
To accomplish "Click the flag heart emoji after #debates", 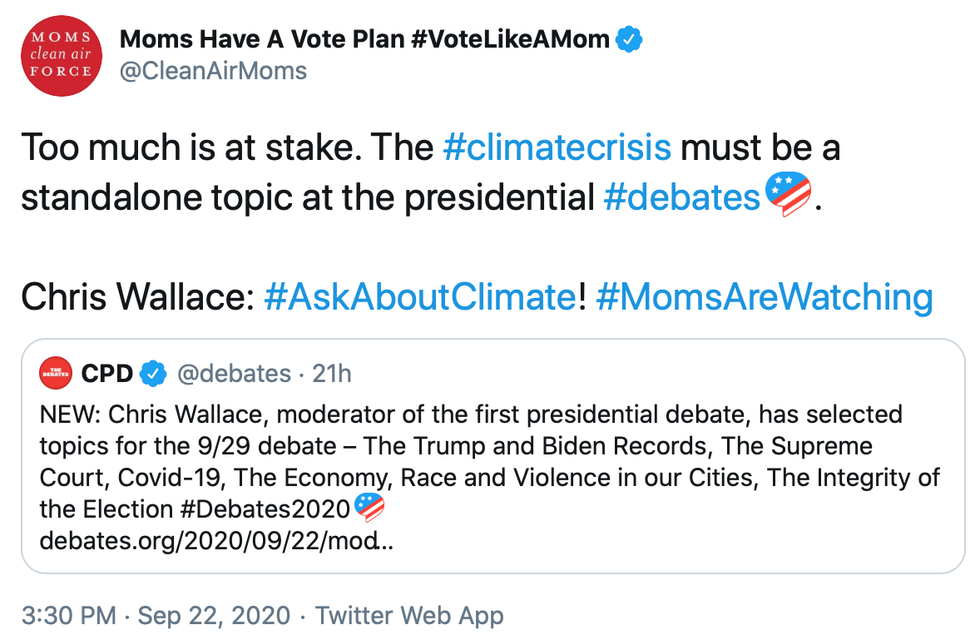I will pos(788,194).
